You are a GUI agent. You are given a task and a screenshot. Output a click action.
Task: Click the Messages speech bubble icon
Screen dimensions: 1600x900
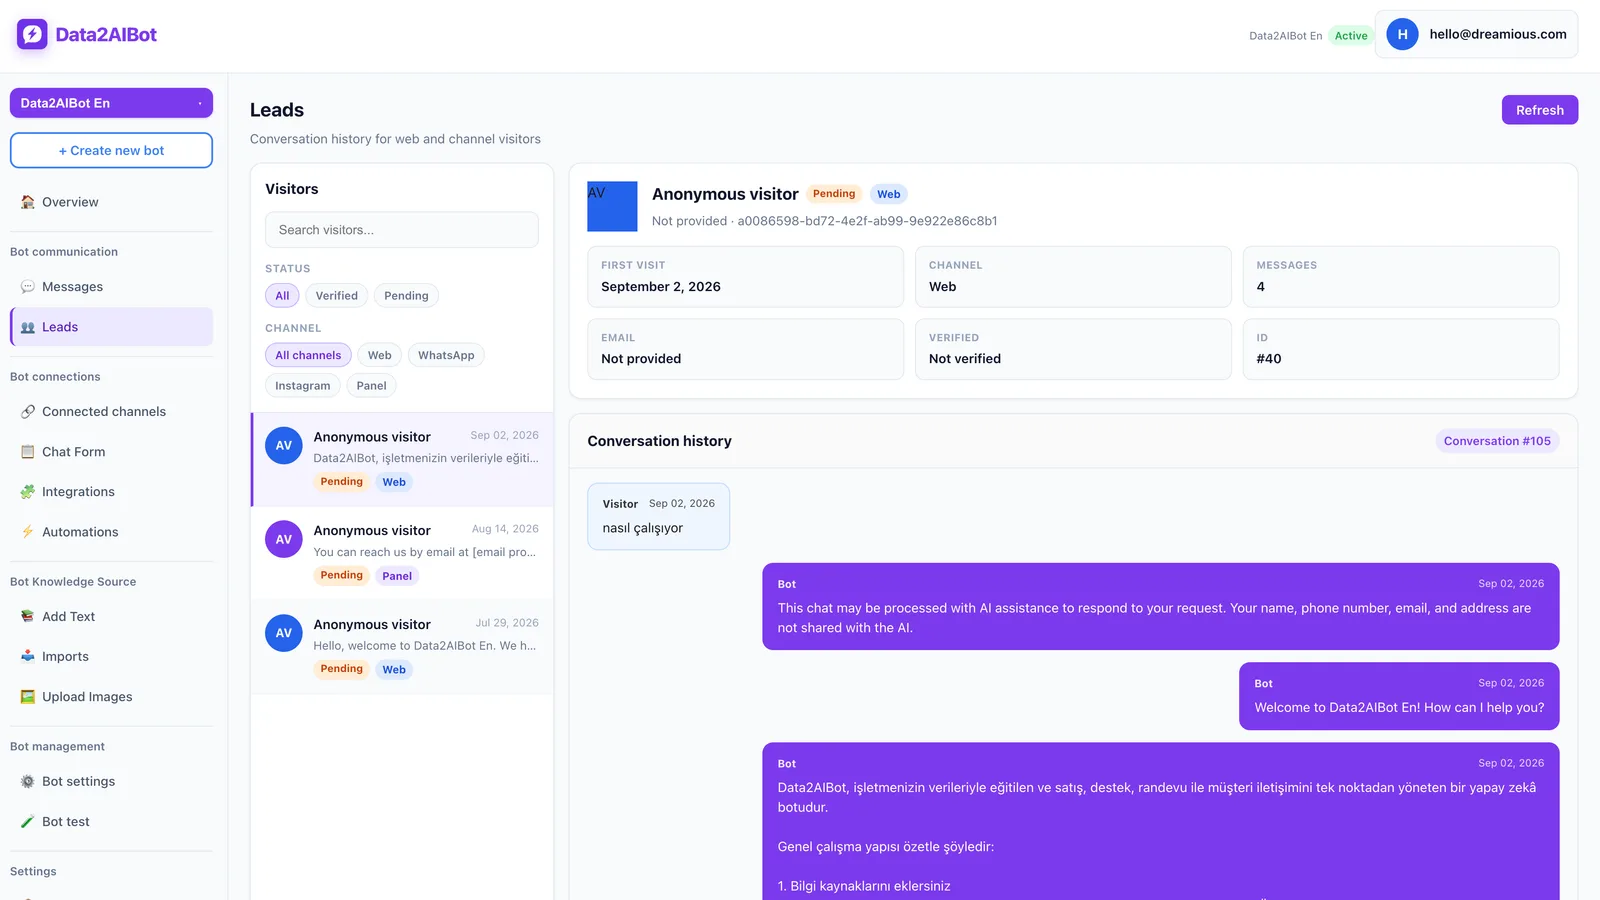28,287
